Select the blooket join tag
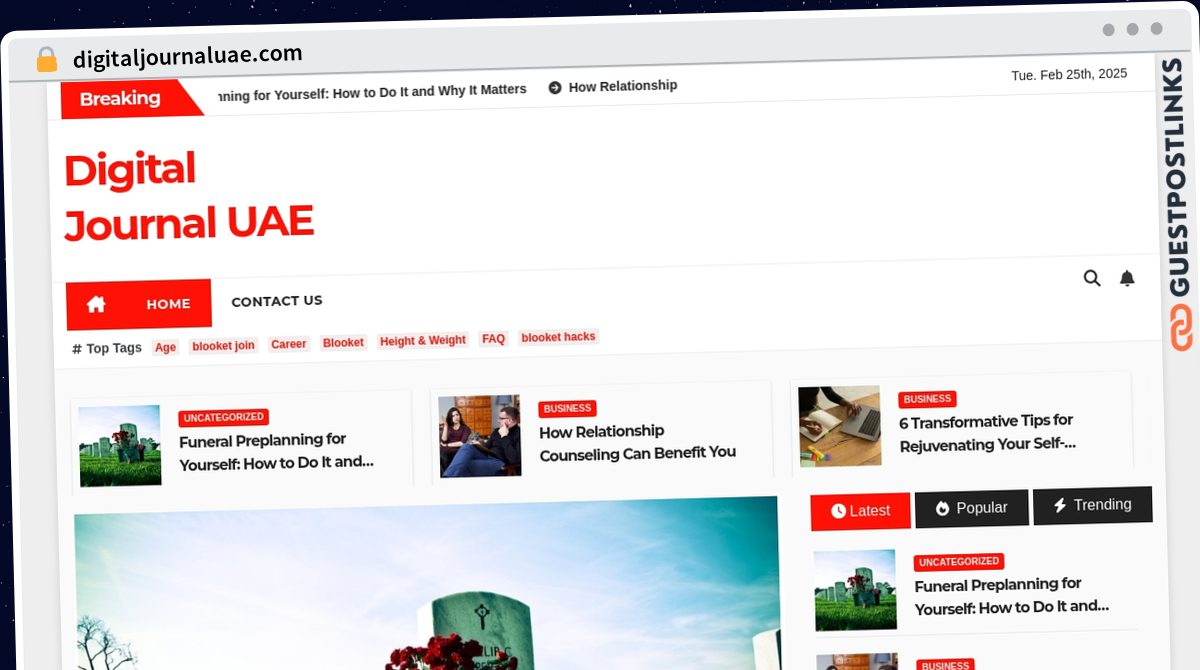The image size is (1200, 670). click(223, 346)
